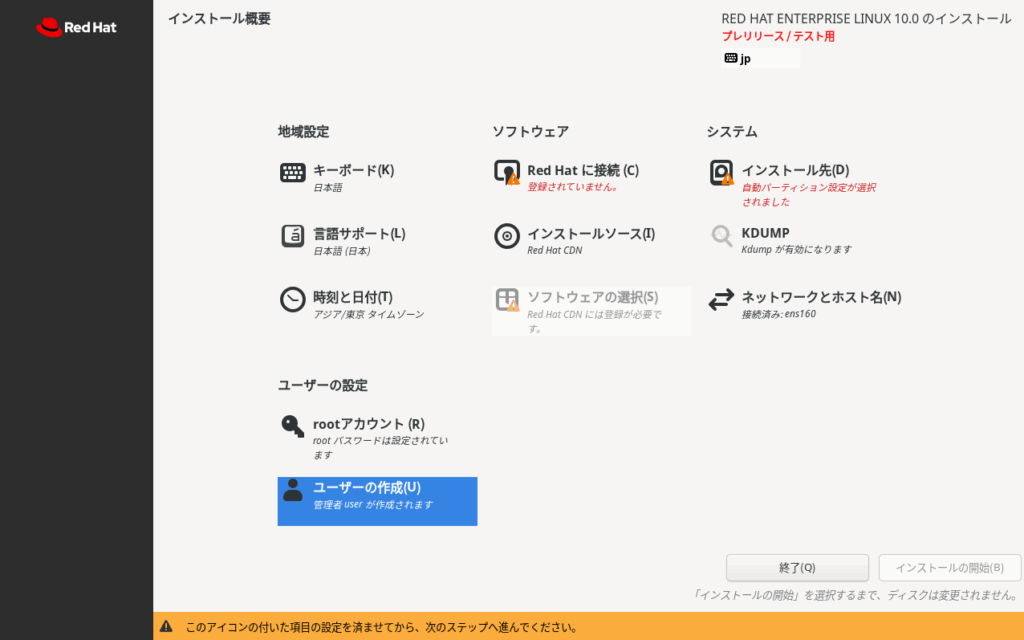Click the Red Hat logo in sidebar
This screenshot has height=640, width=1024.
point(76,28)
